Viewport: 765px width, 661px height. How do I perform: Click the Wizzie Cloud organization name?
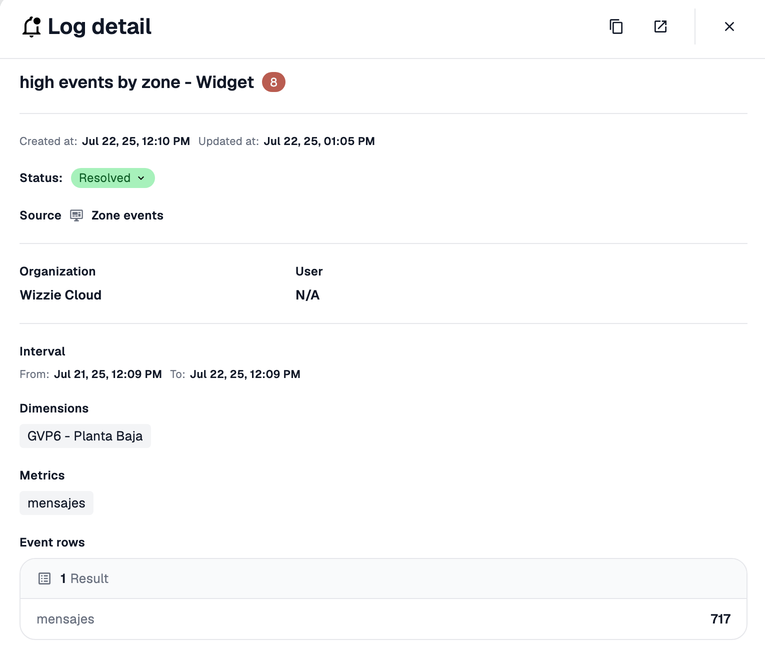coord(61,295)
